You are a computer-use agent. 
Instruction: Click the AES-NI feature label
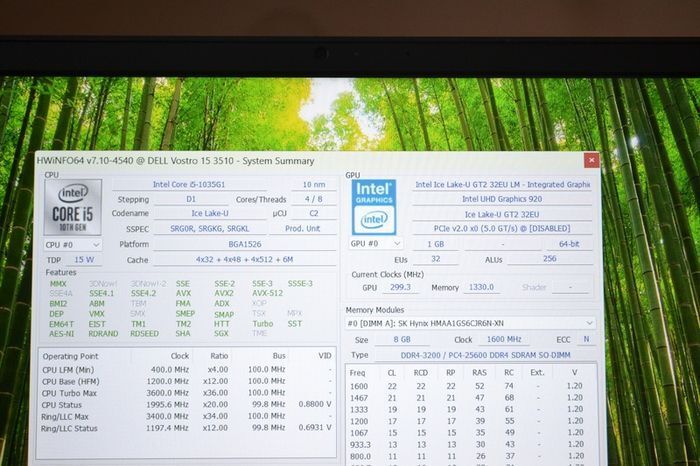tap(62, 333)
